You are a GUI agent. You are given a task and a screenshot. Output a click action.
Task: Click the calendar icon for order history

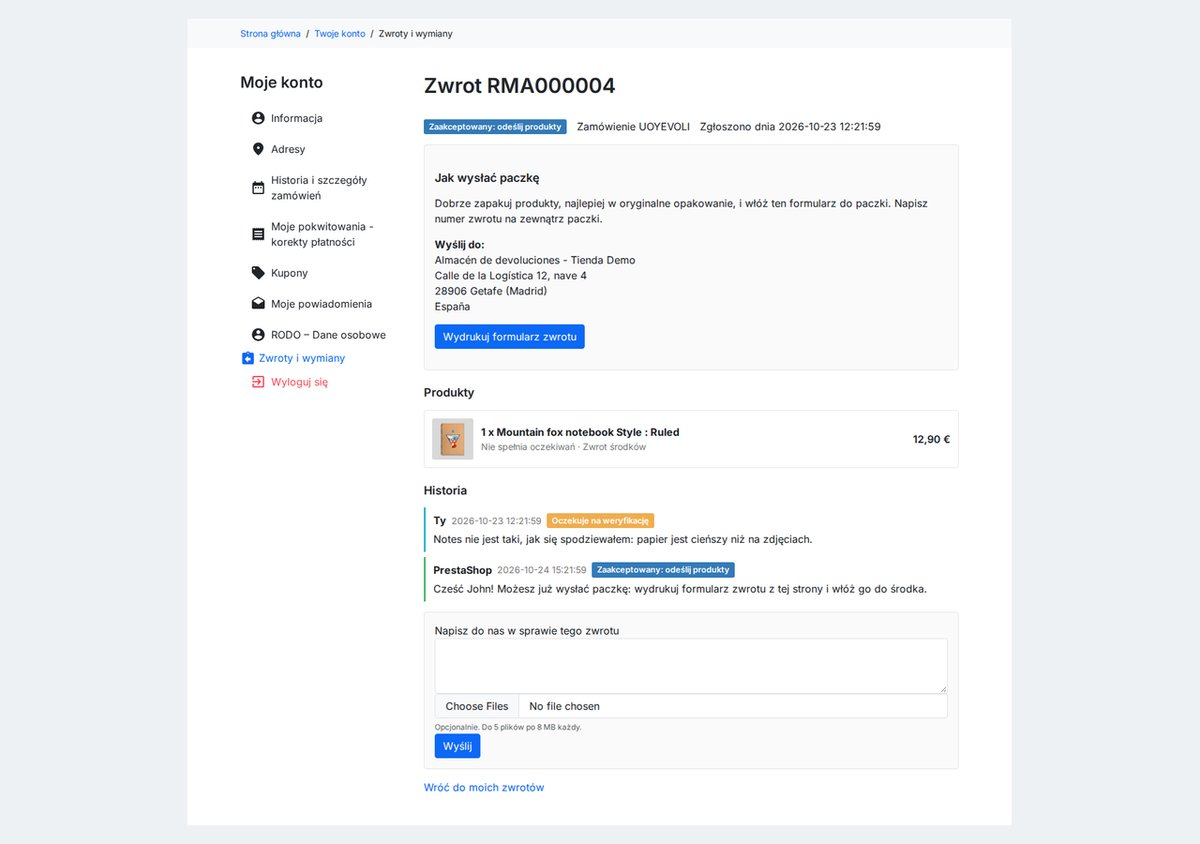click(258, 188)
